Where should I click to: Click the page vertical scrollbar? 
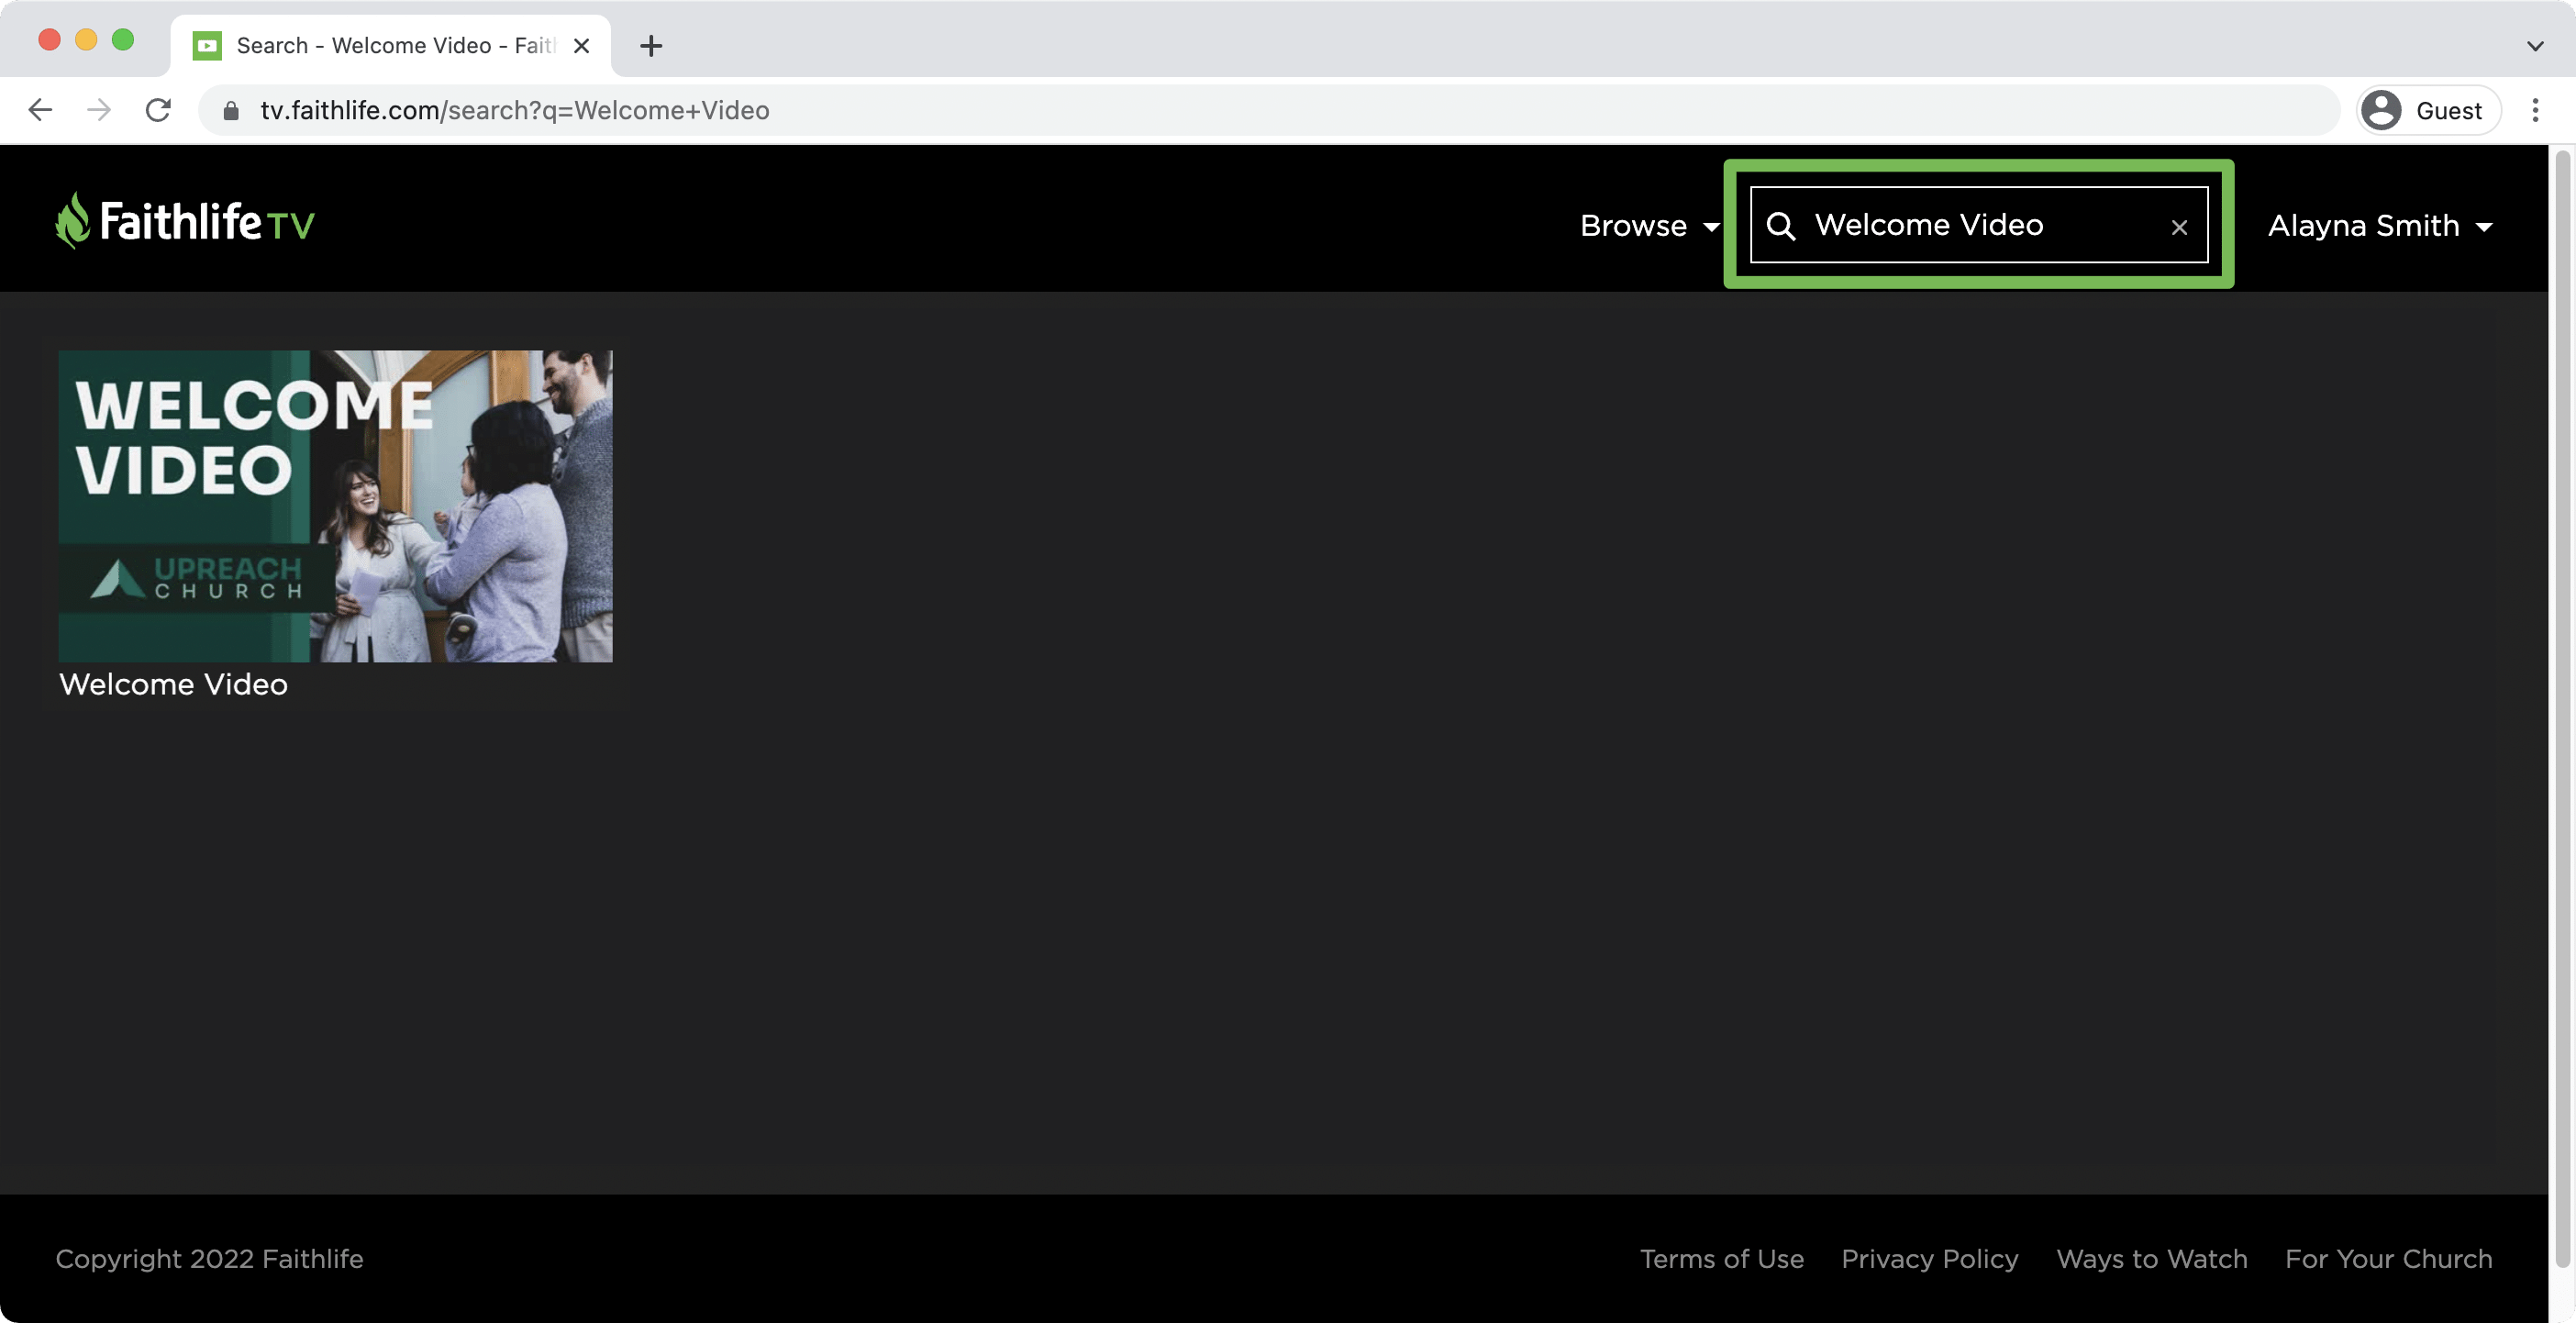(2562, 710)
